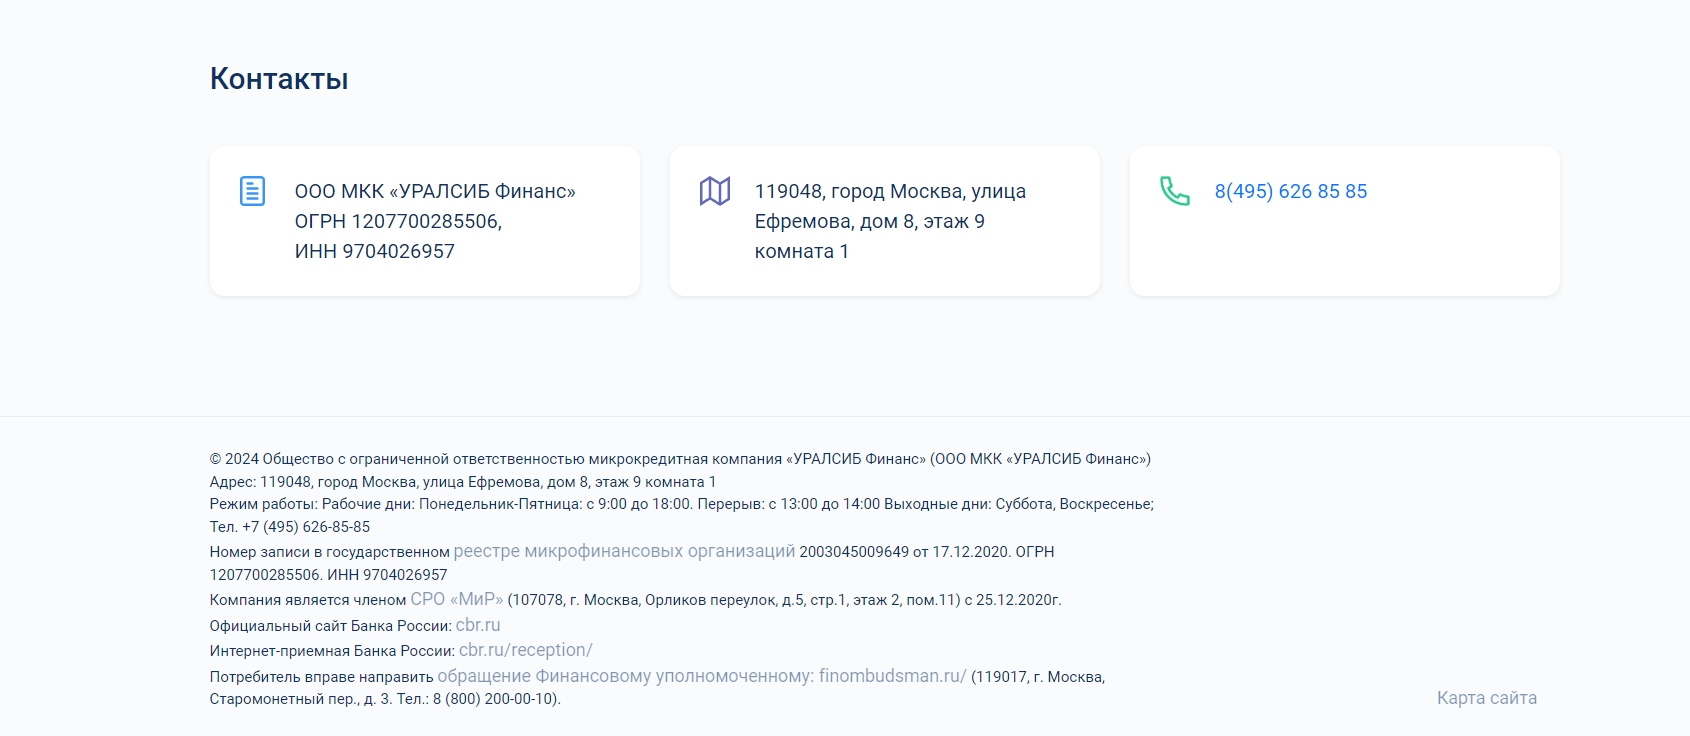Click the footer Тел. +7 (495) 626-85-85 text

(290, 527)
